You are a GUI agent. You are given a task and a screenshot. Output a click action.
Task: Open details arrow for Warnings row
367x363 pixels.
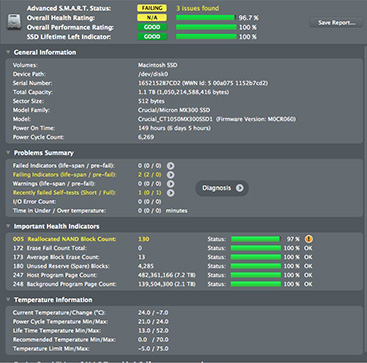coord(170,184)
